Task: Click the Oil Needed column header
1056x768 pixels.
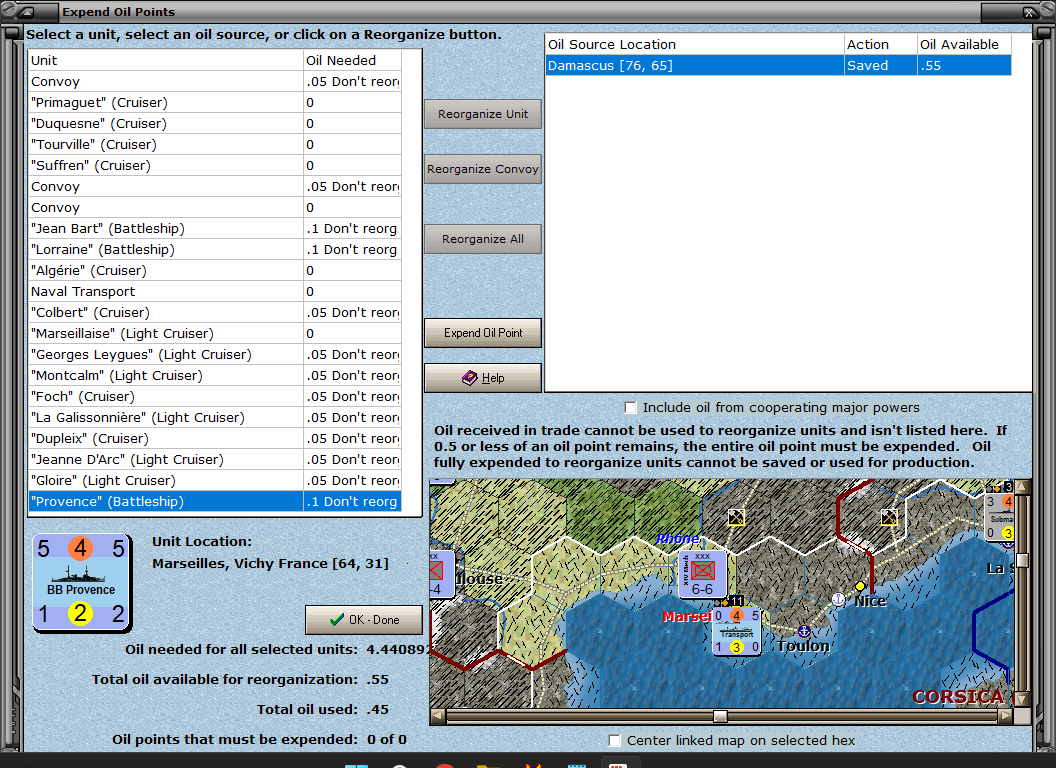Action: coord(352,60)
